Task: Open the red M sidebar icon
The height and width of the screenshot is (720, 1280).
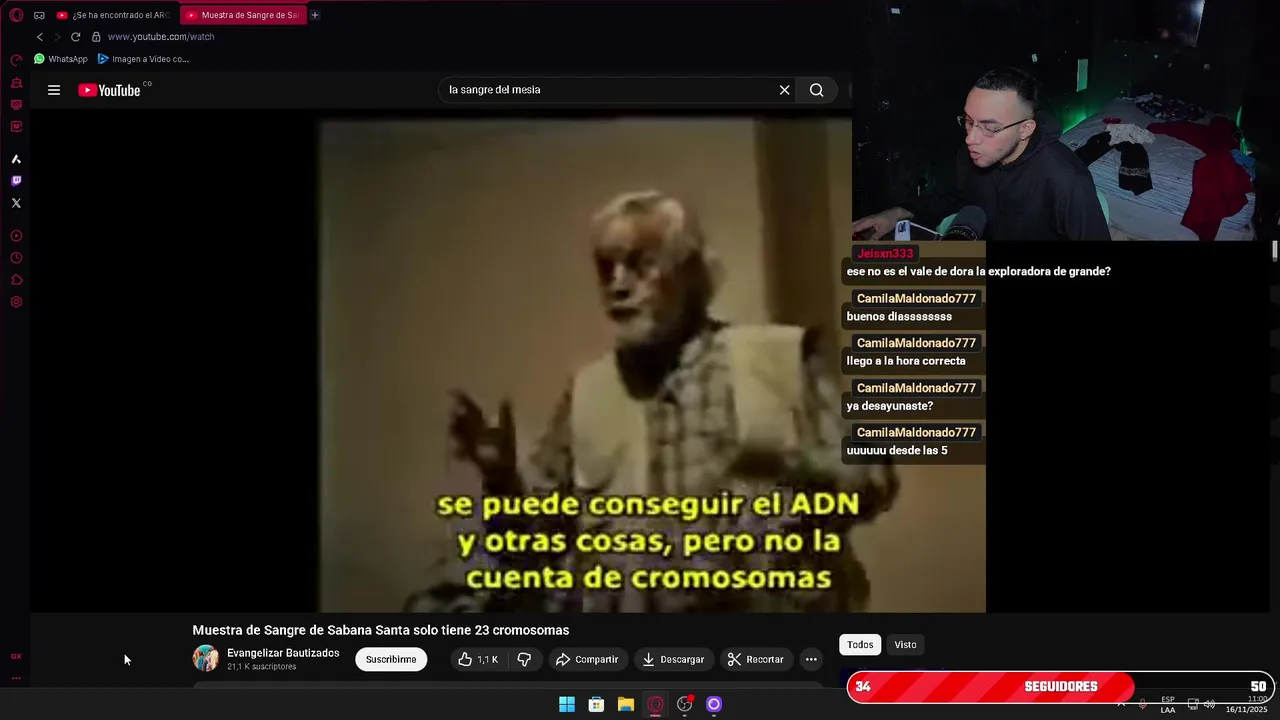Action: 16,127
